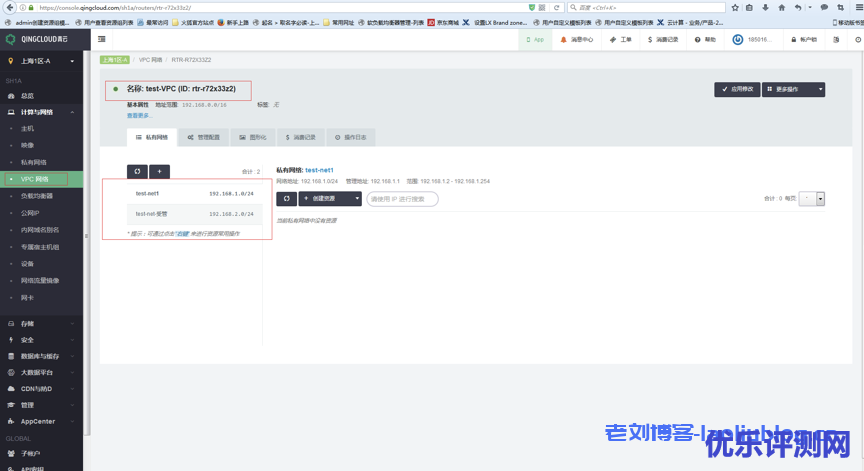Viewport: 864px width, 471px height.
Task: Expand the 管理 management section
Action: (x=41, y=405)
